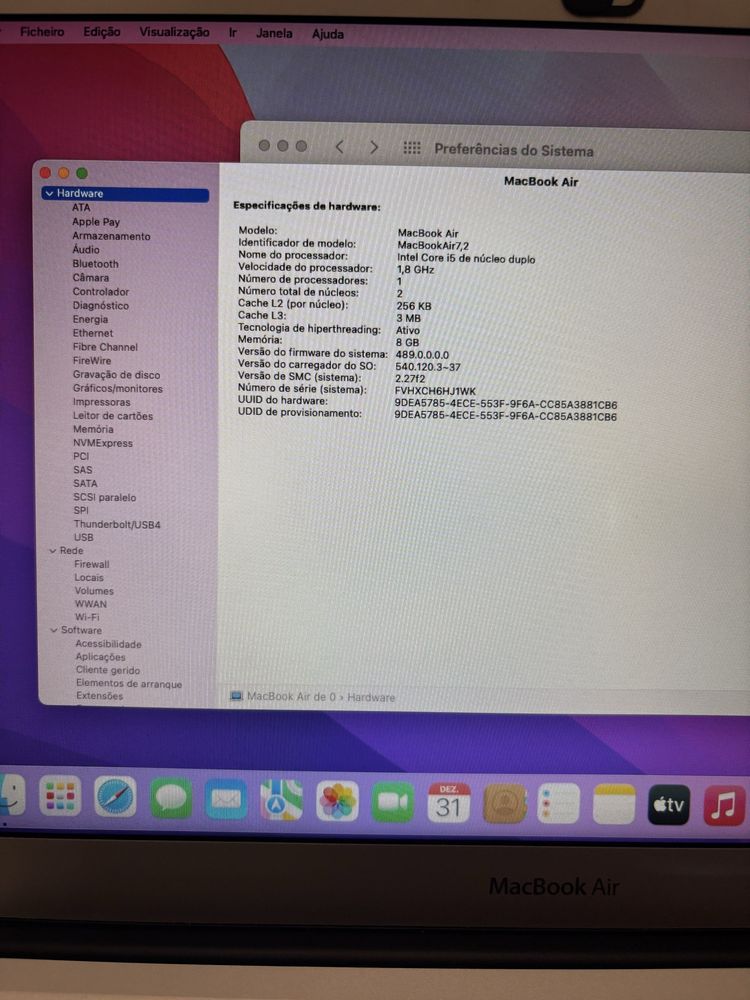Select Controlador in the sidebar
This screenshot has width=750, height=1000.
(101, 291)
